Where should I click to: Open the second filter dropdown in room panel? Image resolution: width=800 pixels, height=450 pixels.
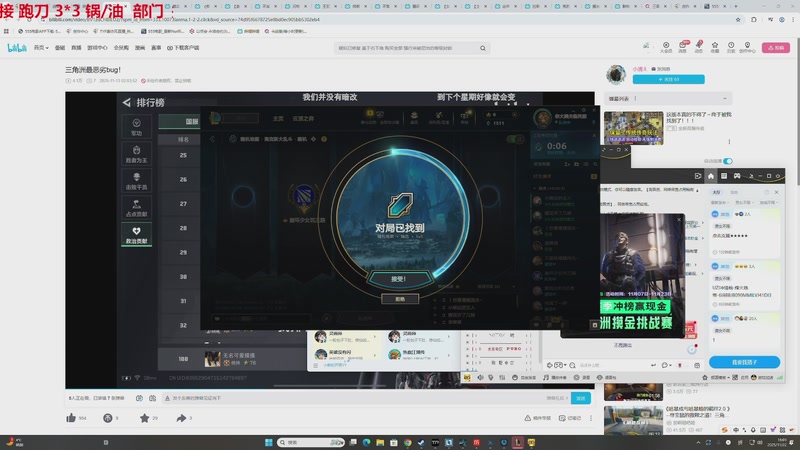point(745,203)
